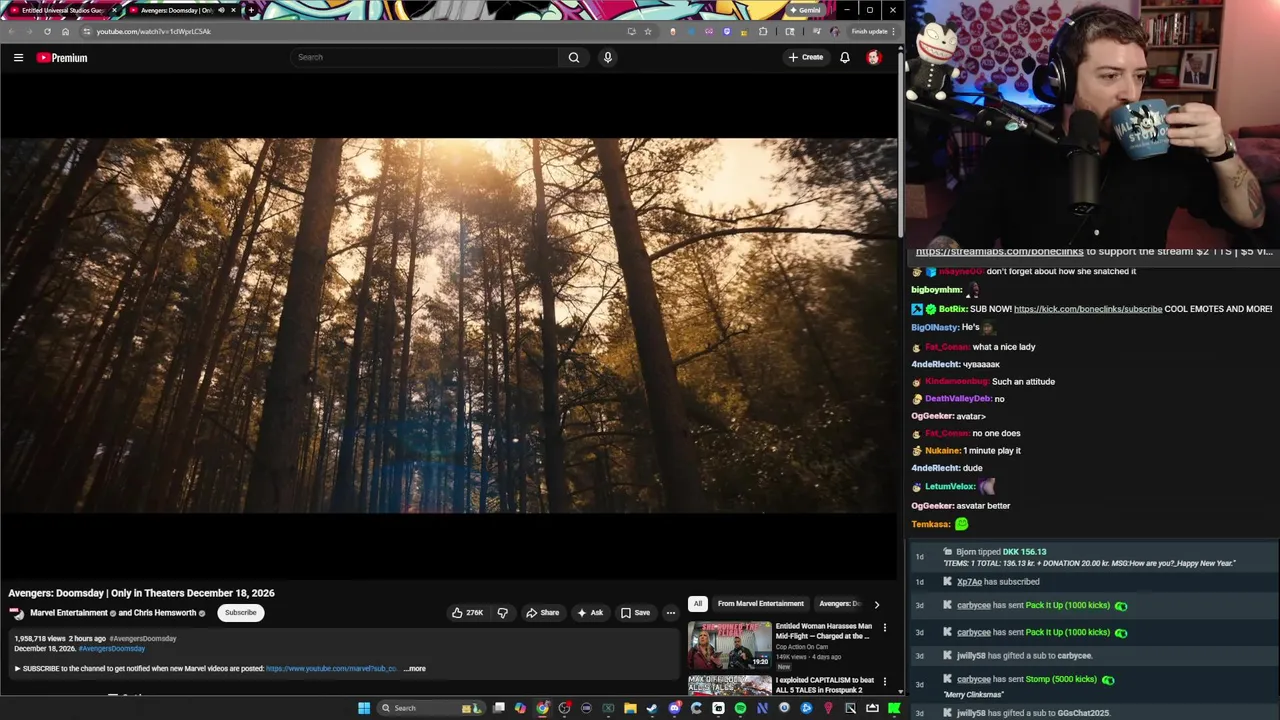Screen dimensions: 1280x720
Task: Open Spotify from the taskbar
Action: click(740, 708)
